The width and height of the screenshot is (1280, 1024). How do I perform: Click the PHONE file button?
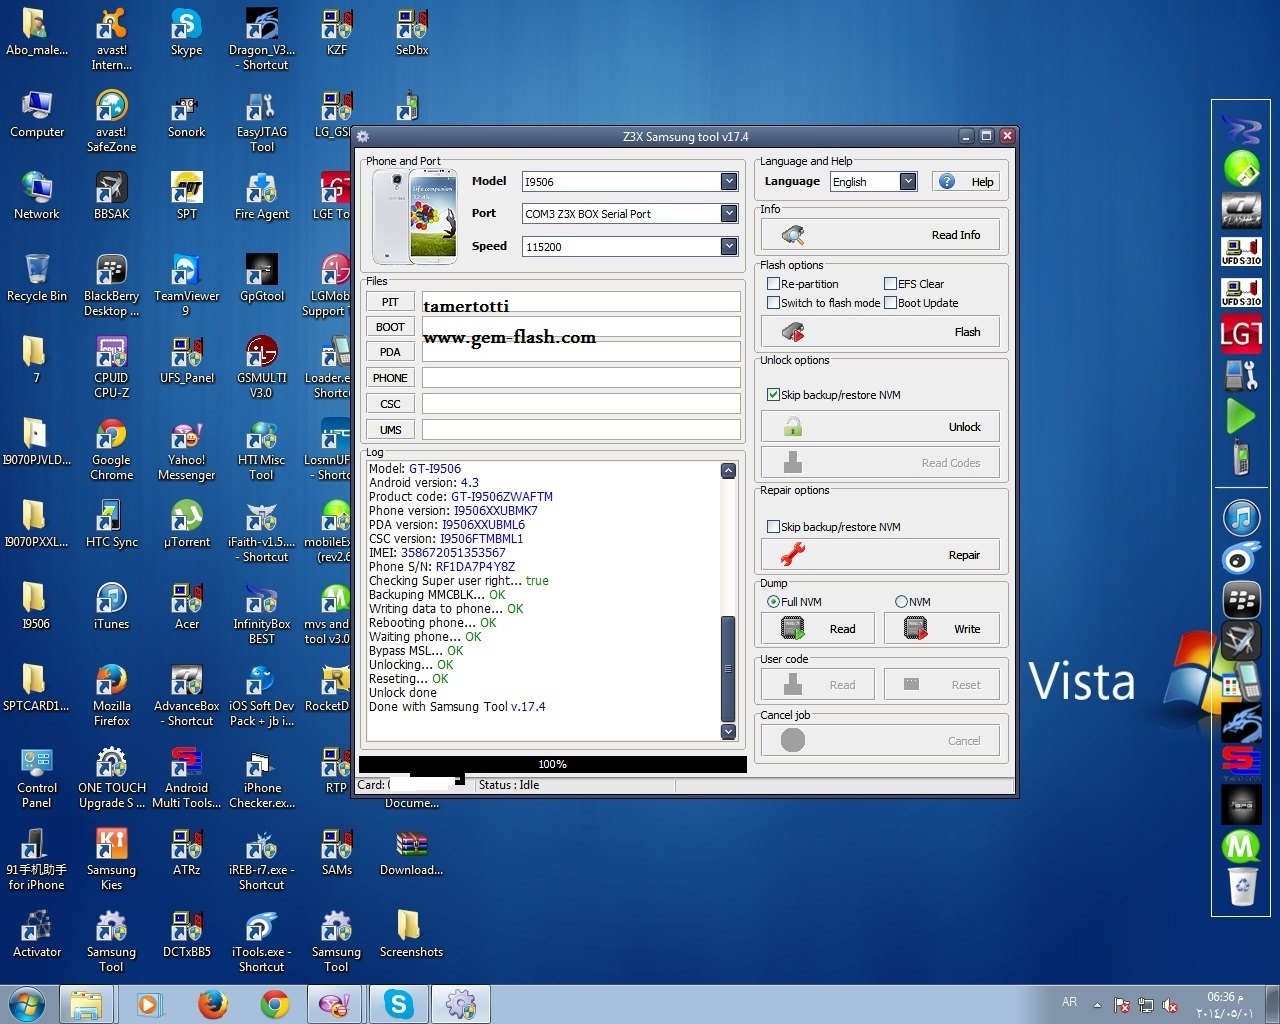click(x=390, y=378)
